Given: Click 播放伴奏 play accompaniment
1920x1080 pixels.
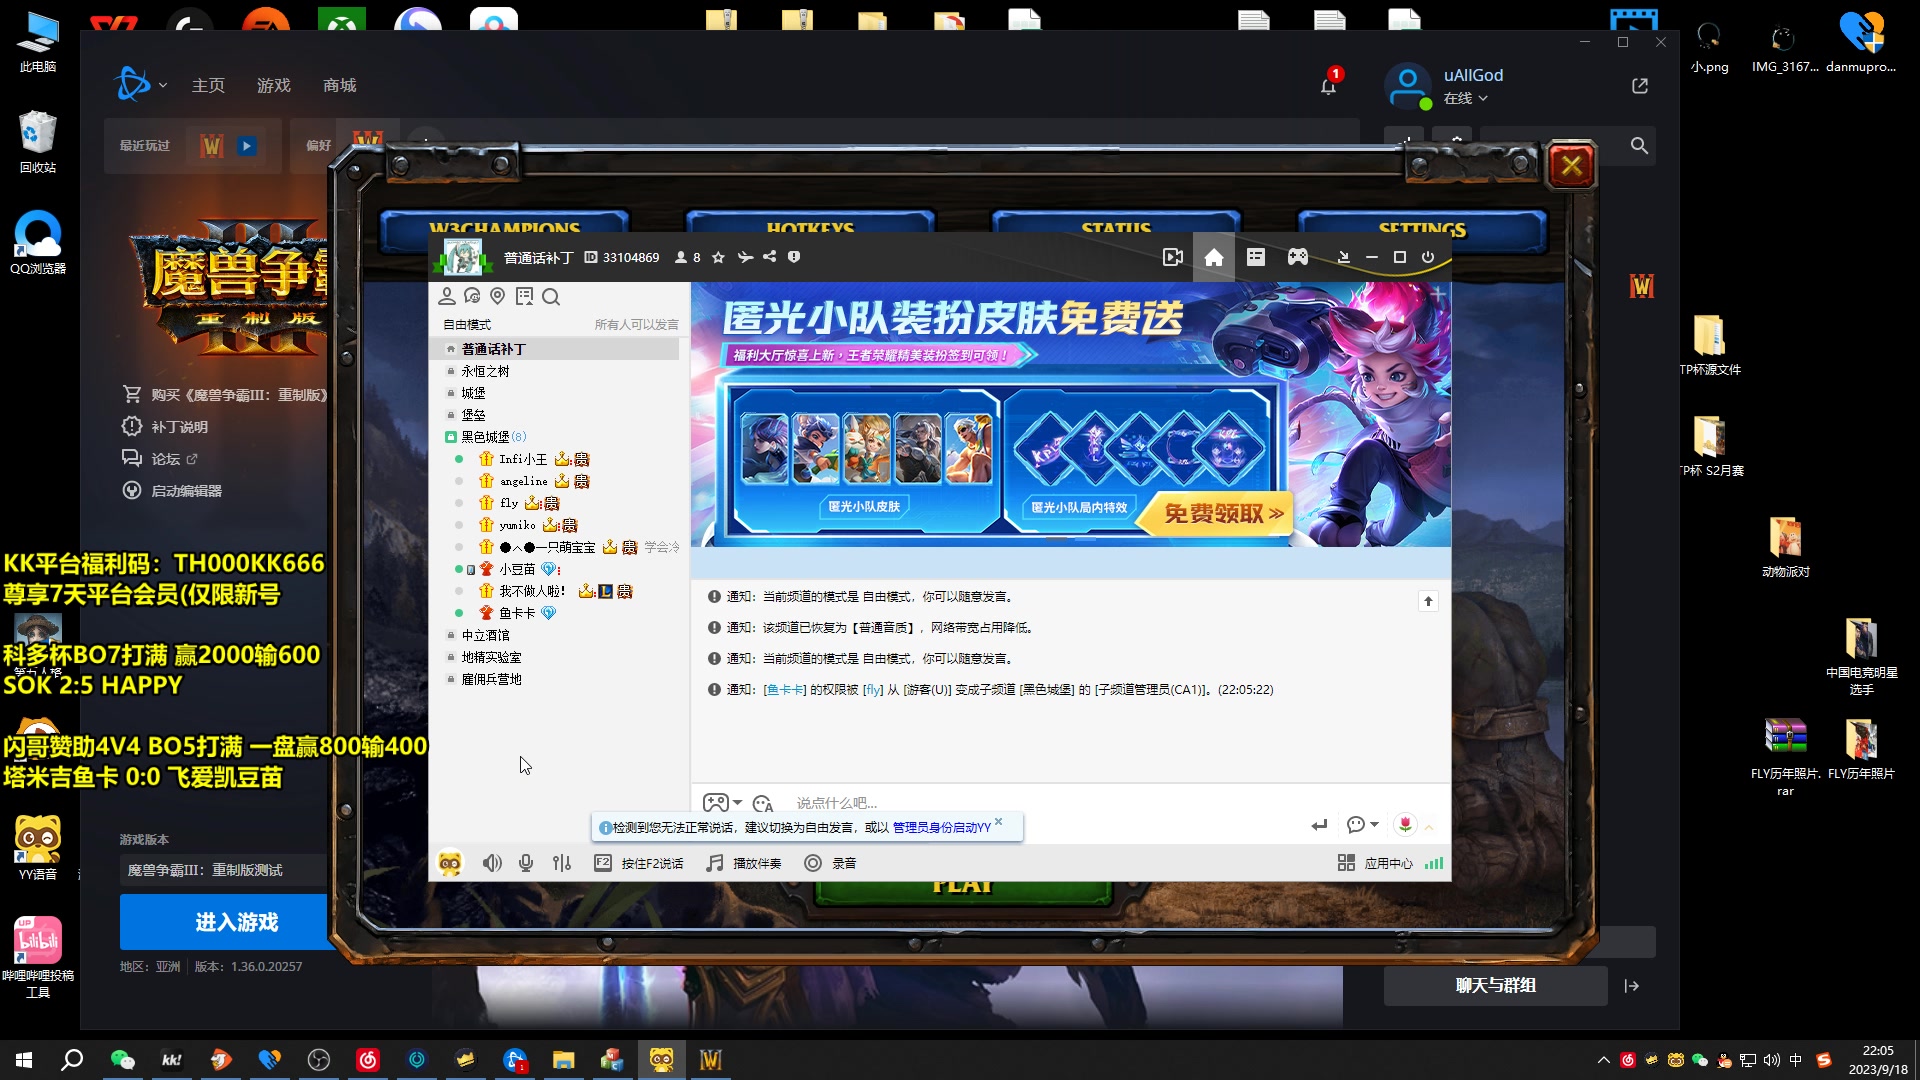Looking at the screenshot, I should point(744,863).
